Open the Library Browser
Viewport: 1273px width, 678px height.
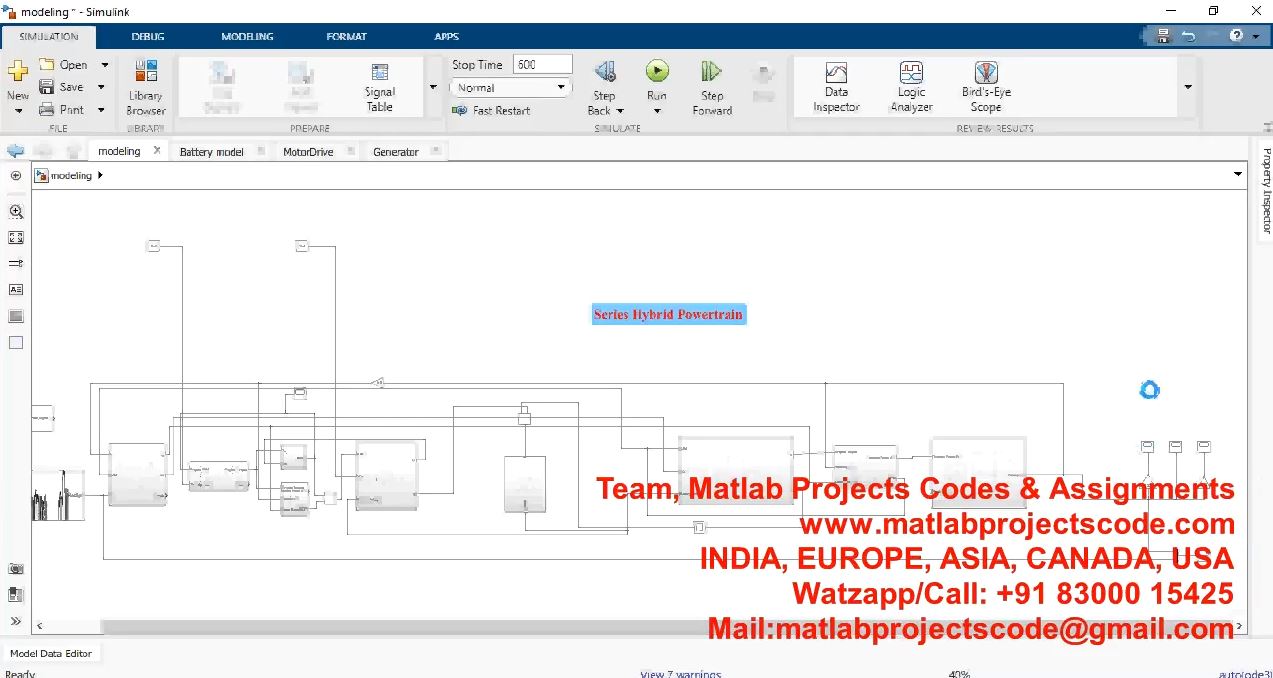146,88
